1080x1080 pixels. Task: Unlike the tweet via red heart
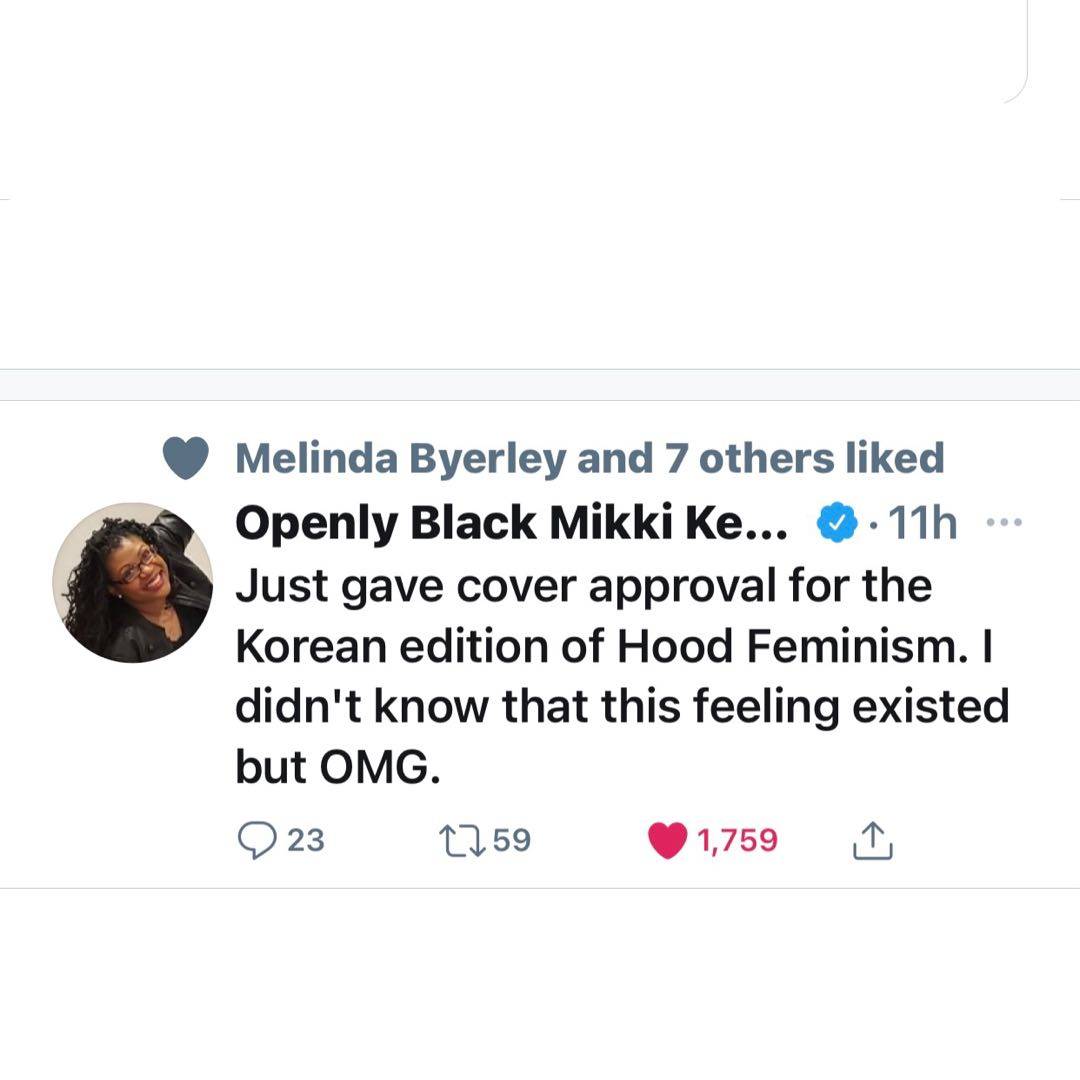[x=668, y=840]
